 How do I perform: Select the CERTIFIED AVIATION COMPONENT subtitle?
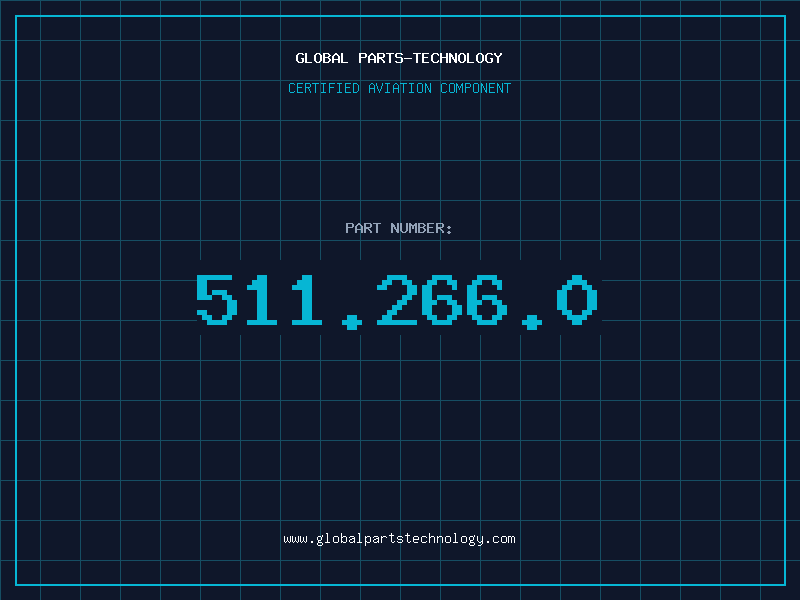pyautogui.click(x=399, y=88)
